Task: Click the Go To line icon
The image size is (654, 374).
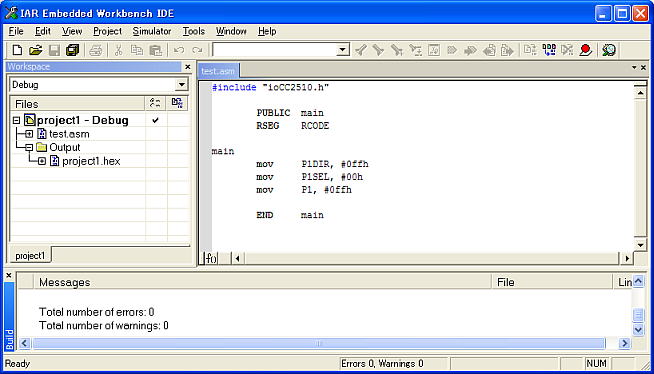Action: (x=434, y=50)
